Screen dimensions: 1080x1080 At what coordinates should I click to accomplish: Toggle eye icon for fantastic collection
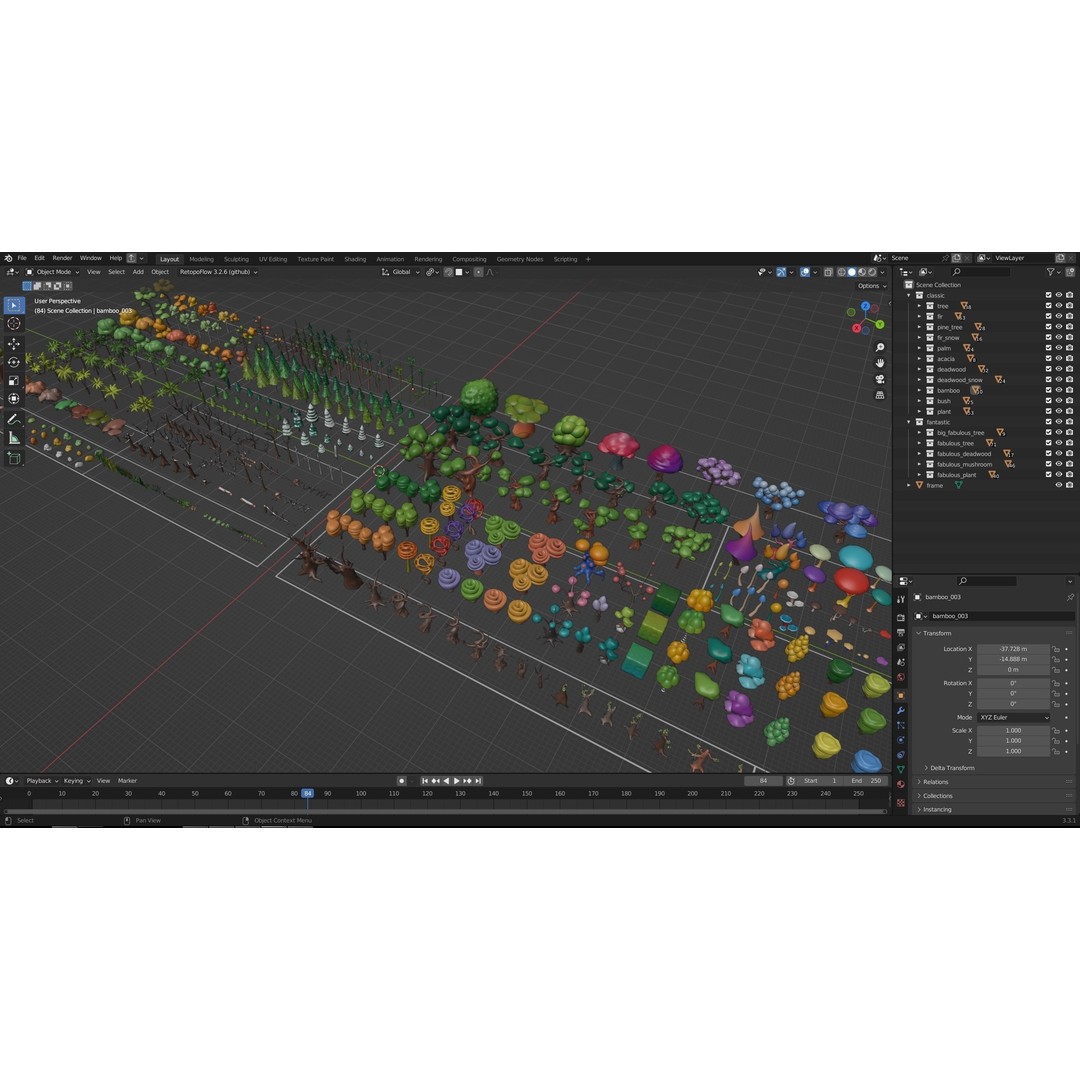point(1059,422)
